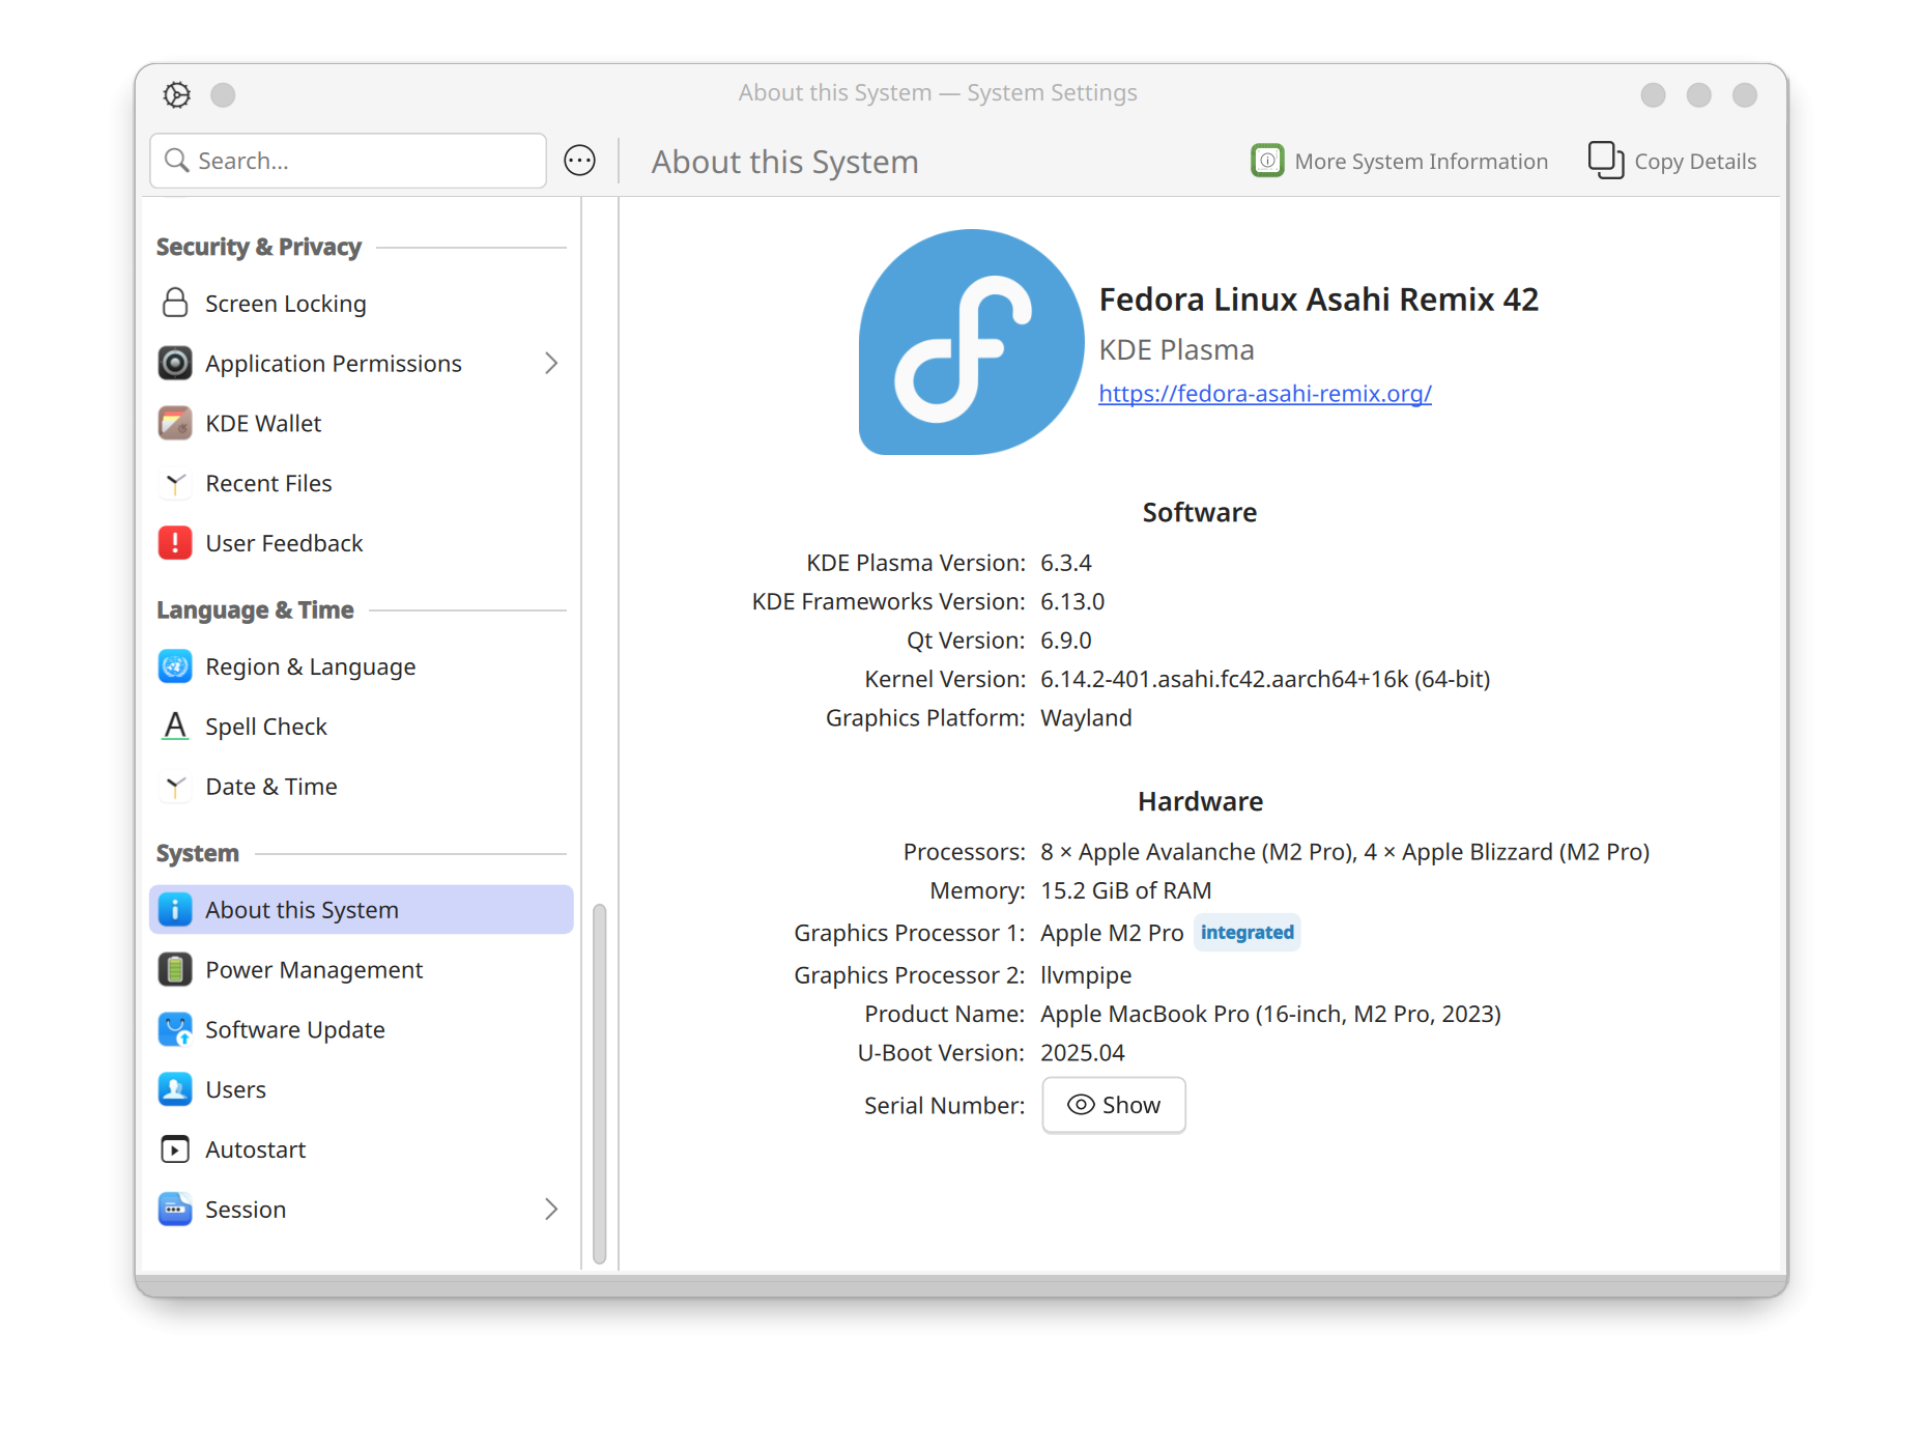1920x1449 pixels.
Task: Click the Screen Locking padlock icon
Action: click(x=175, y=303)
